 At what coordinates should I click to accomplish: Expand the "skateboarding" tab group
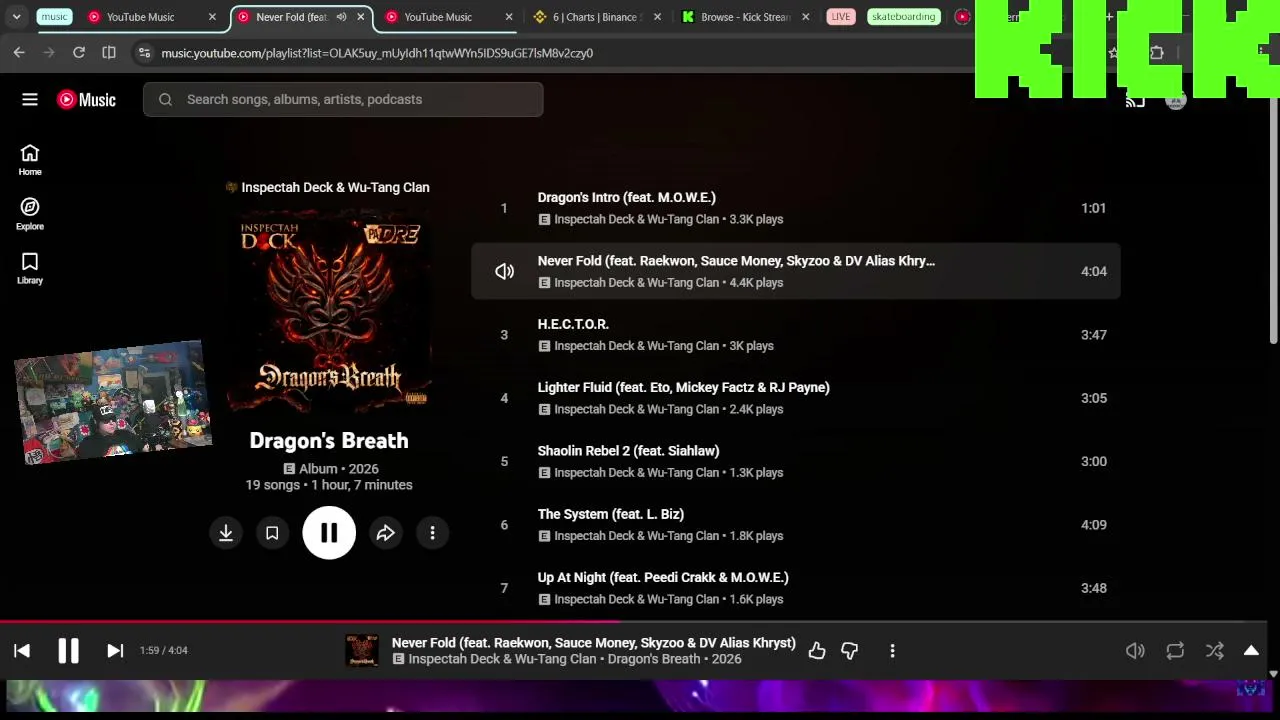point(903,17)
